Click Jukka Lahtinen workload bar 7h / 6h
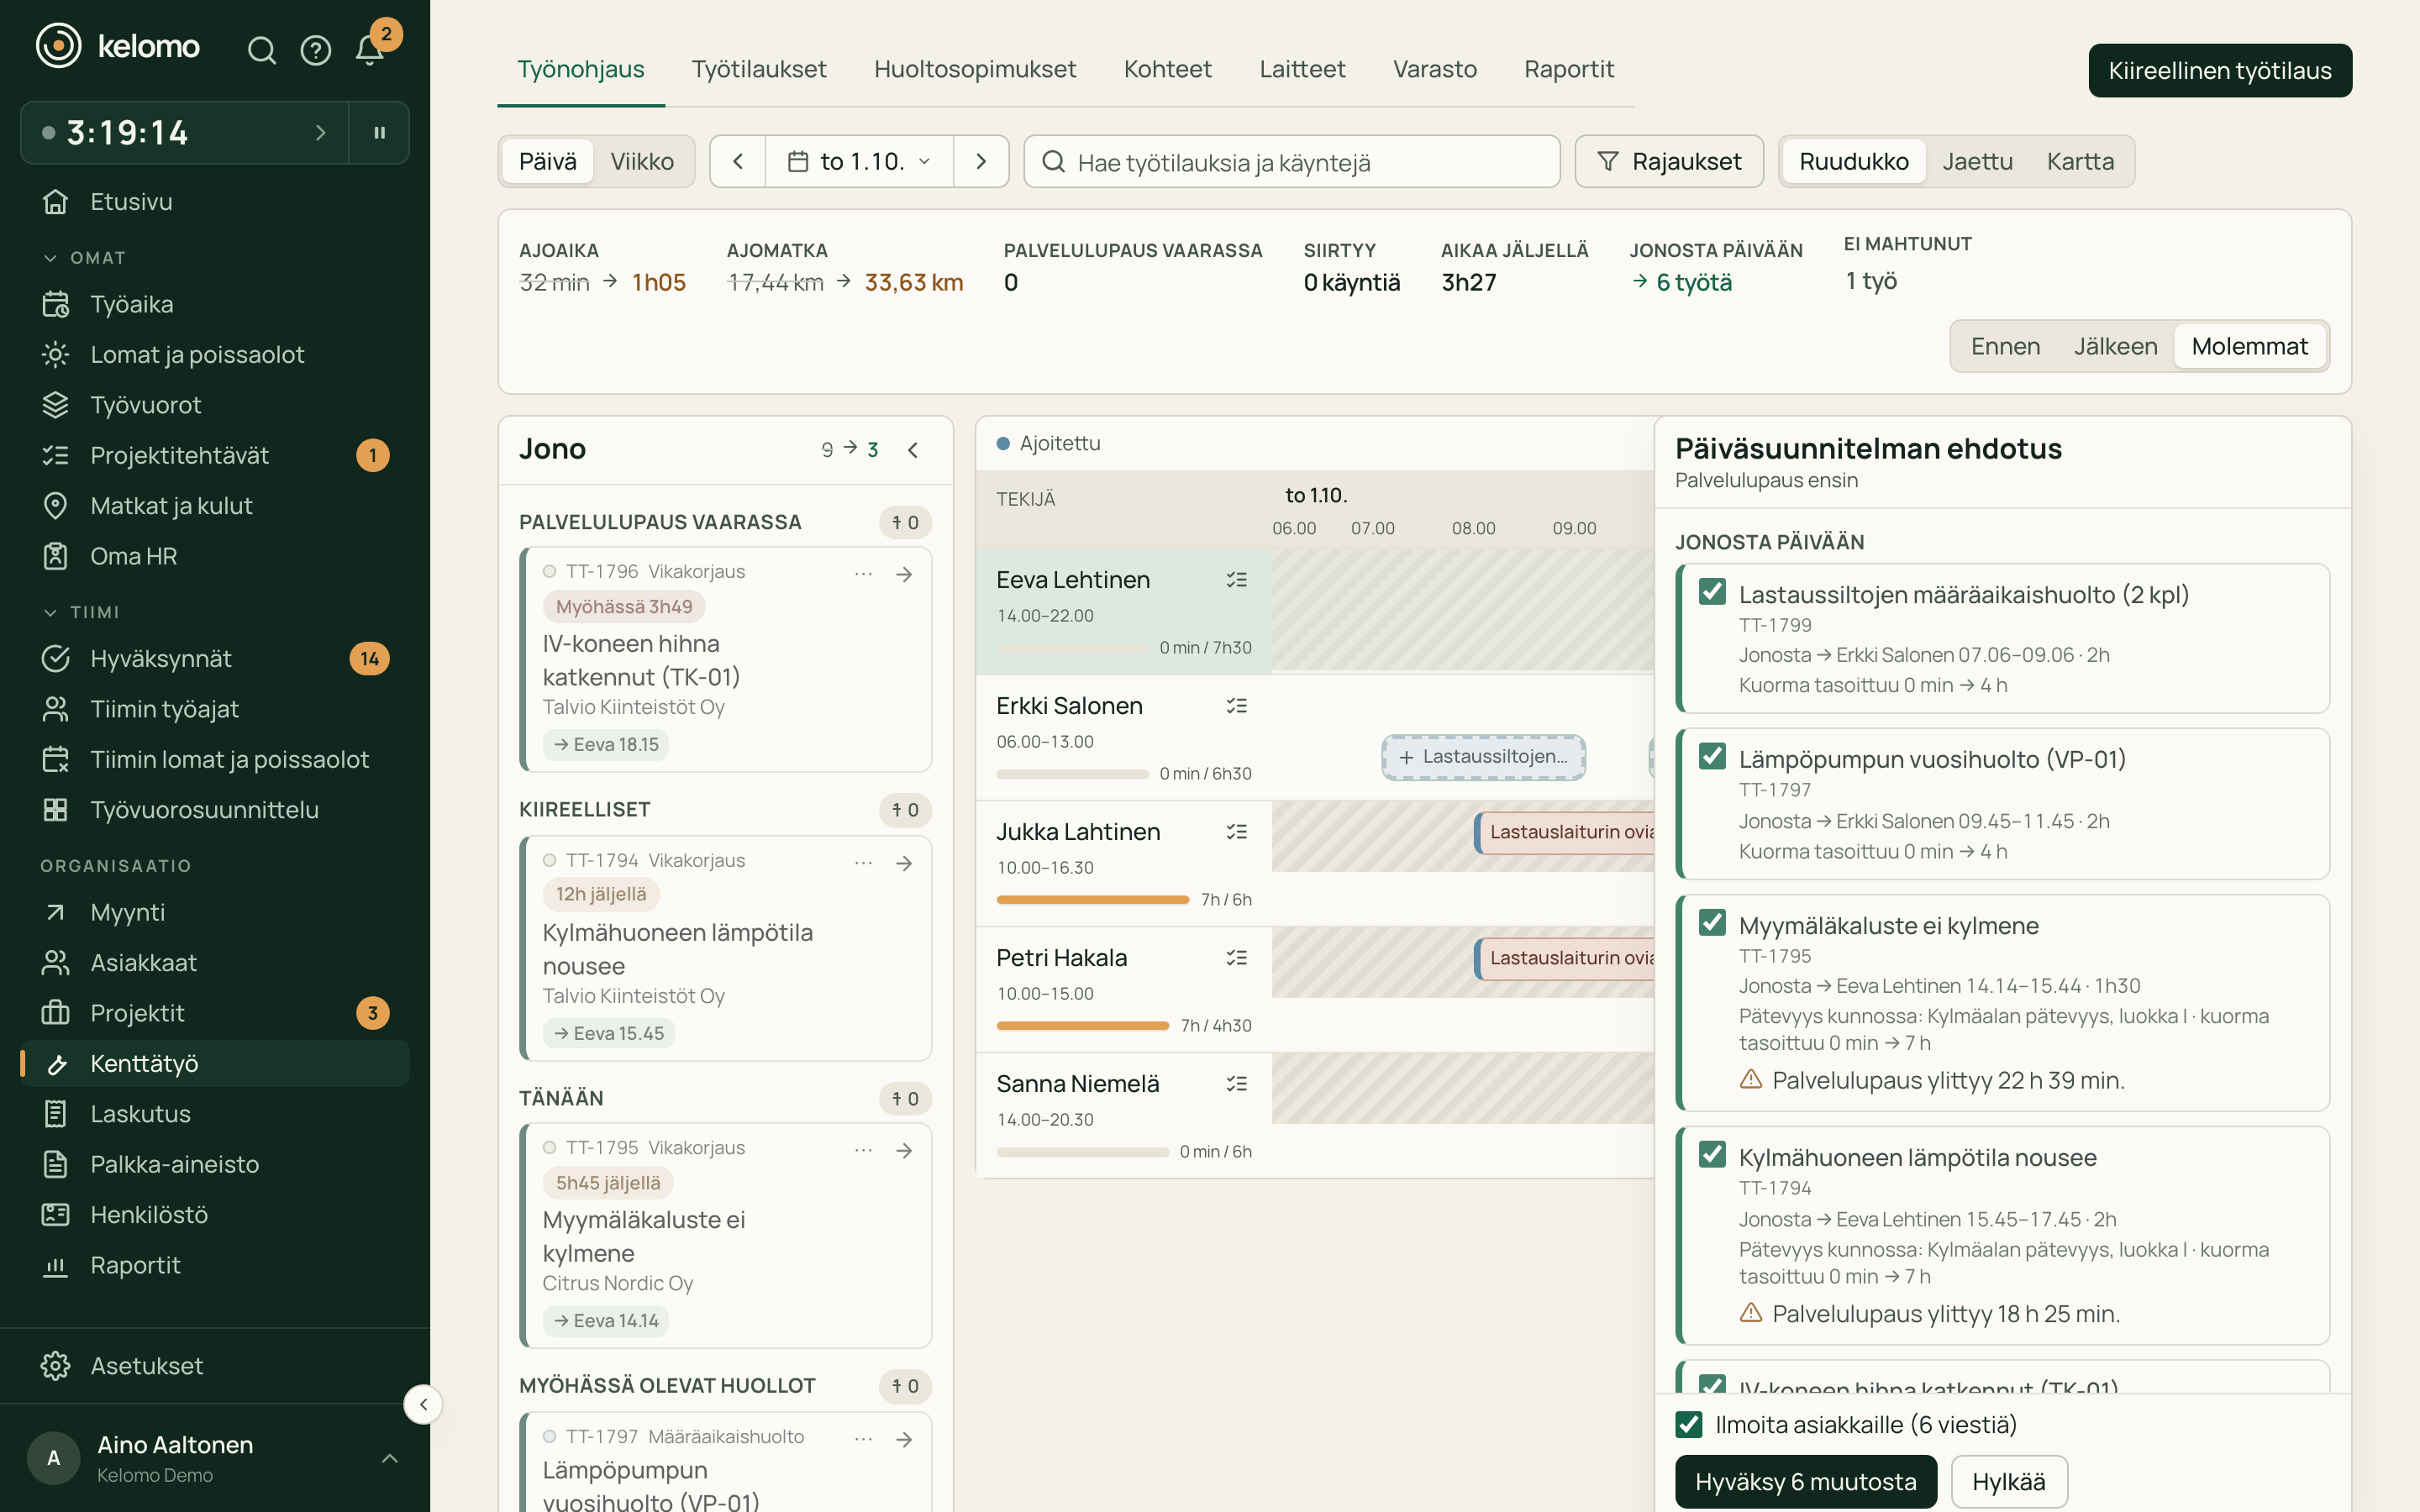The image size is (2420, 1512). 1093,900
